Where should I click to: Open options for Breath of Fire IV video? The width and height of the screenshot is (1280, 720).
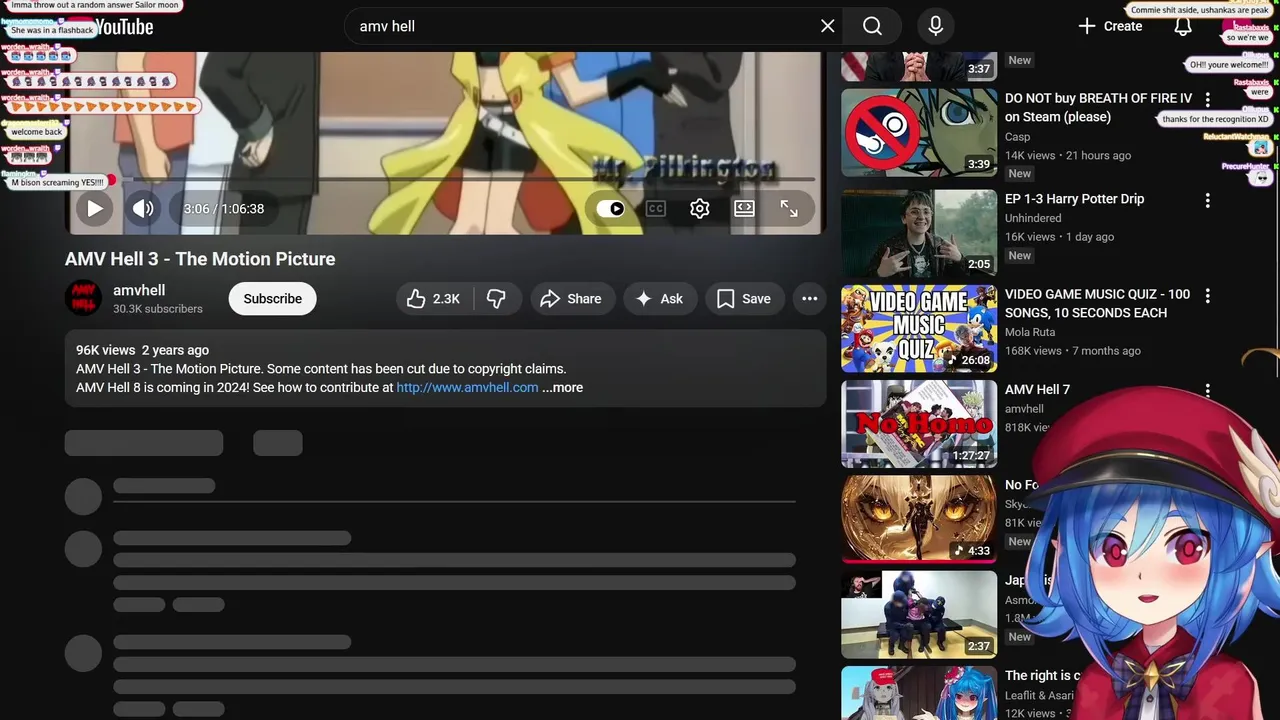(x=1208, y=100)
